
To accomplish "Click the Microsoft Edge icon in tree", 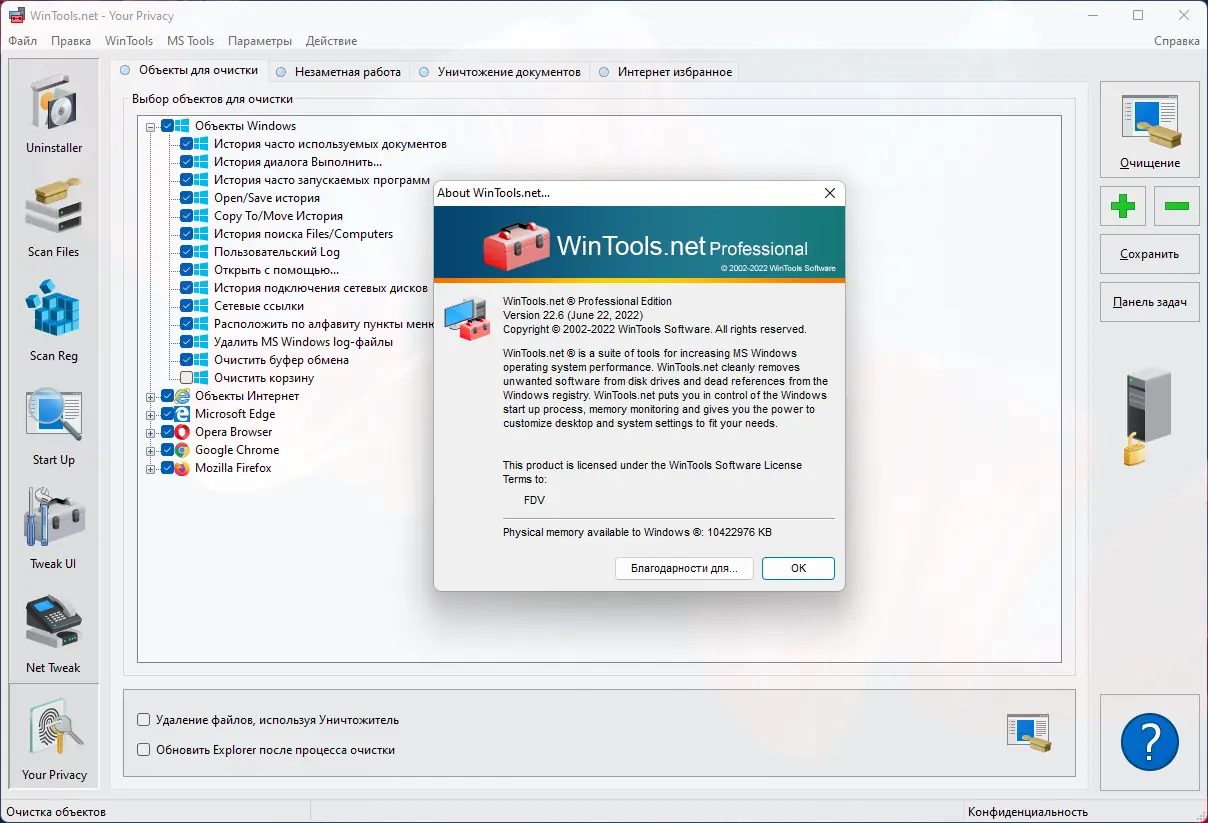I will click(x=183, y=414).
